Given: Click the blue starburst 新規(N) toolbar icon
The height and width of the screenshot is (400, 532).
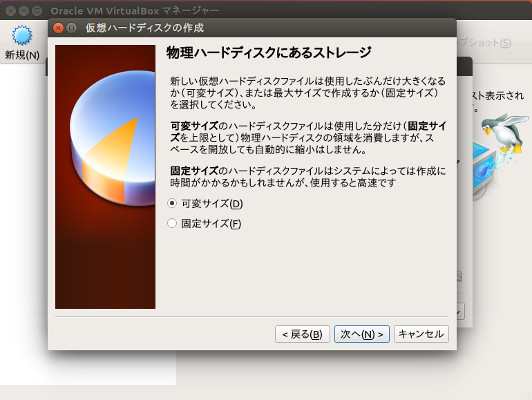Looking at the screenshot, I should pyautogui.click(x=22, y=35).
